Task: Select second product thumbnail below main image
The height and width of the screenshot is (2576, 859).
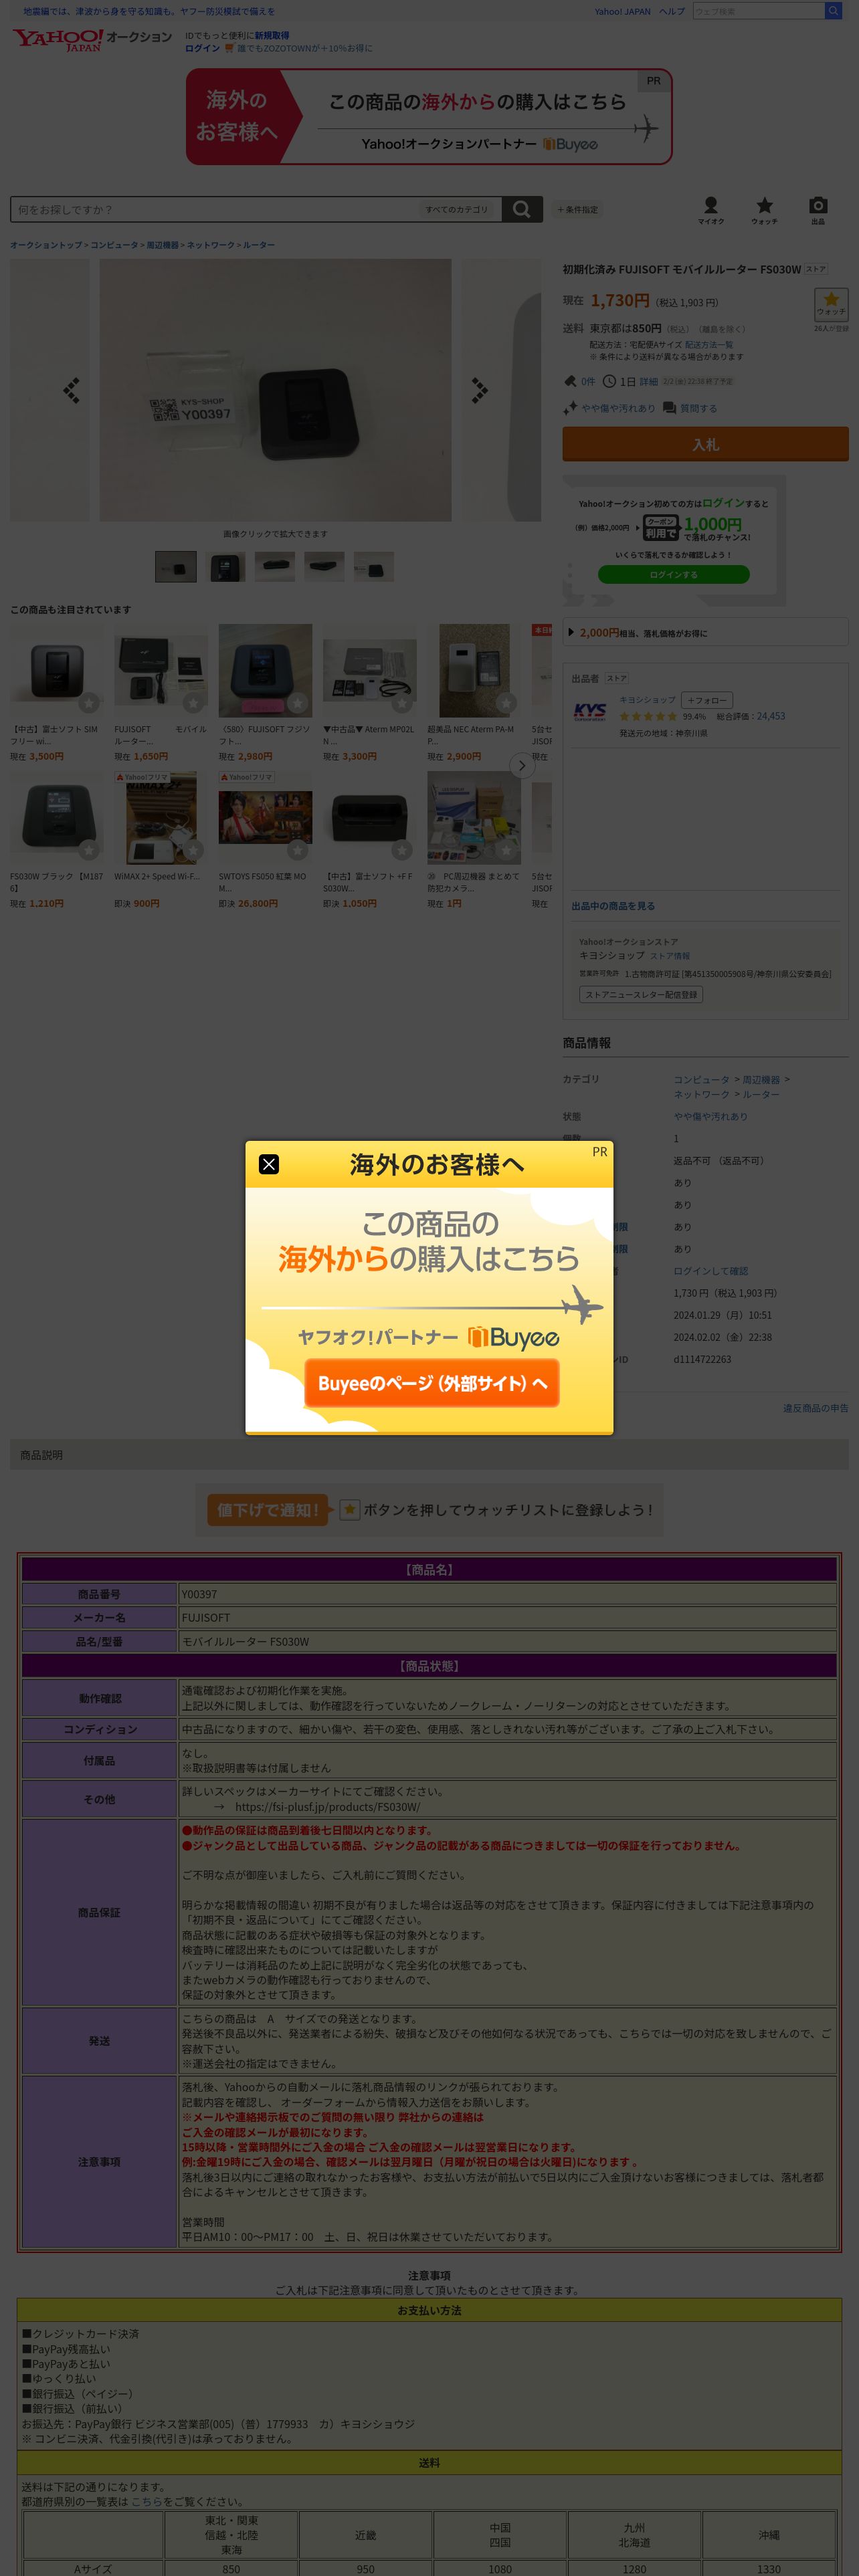Action: pos(225,567)
